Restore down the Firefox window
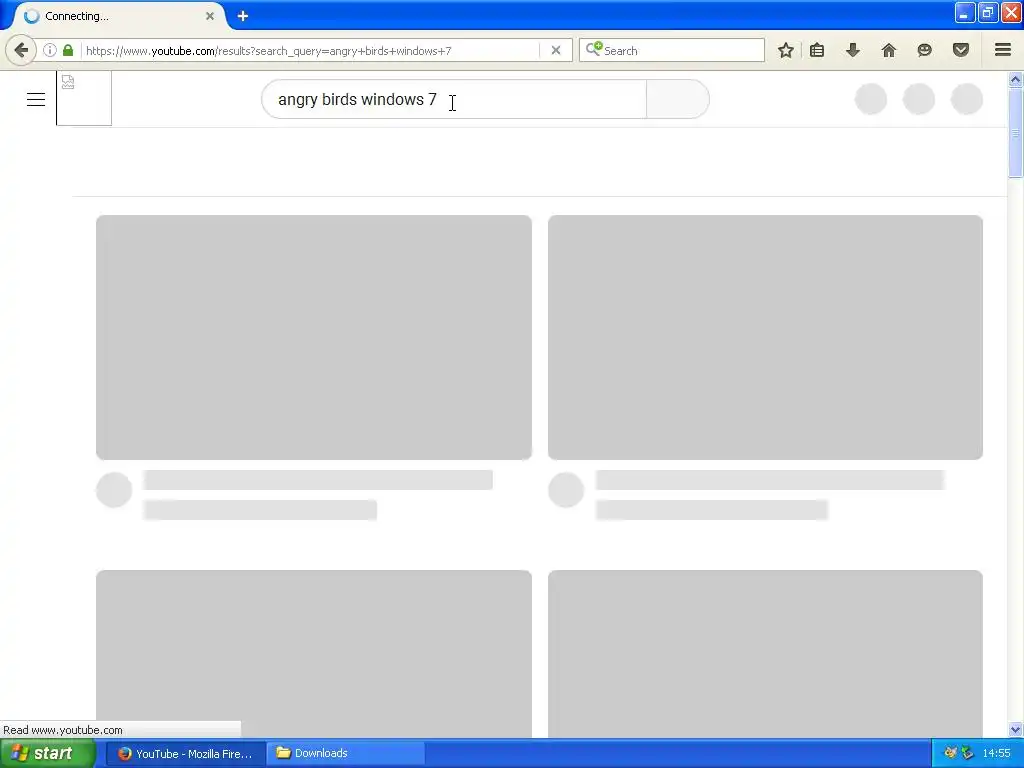1024x768 pixels. [x=988, y=13]
